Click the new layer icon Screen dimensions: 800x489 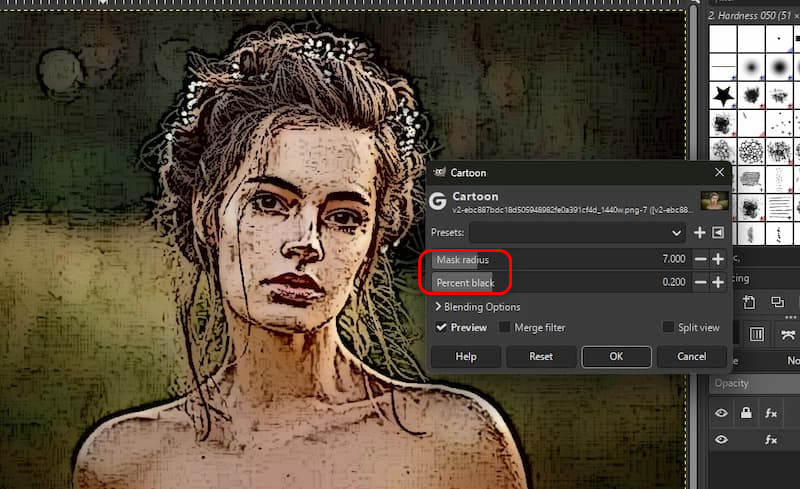(x=749, y=302)
